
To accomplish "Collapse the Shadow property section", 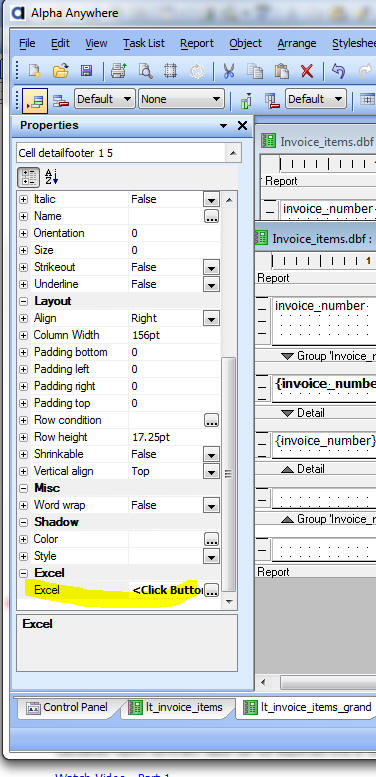I will tap(23, 522).
